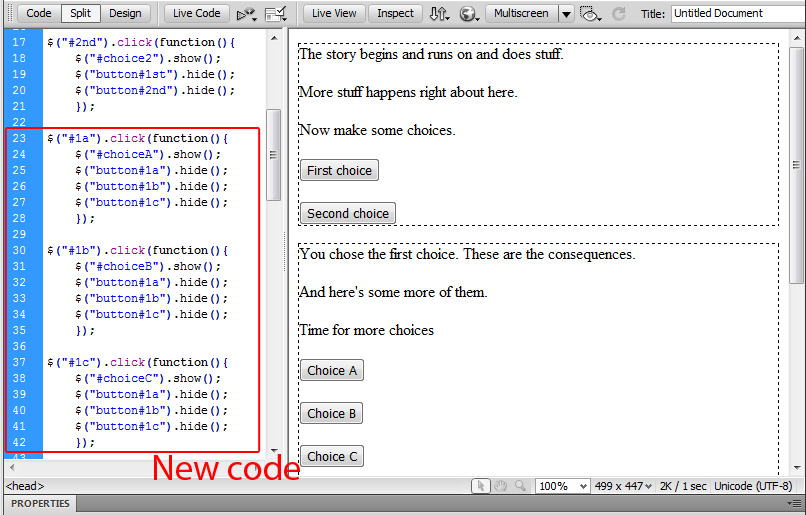Click text 'And here's some more of them.'
This screenshot has width=806, height=515.
pyautogui.click(x=393, y=292)
